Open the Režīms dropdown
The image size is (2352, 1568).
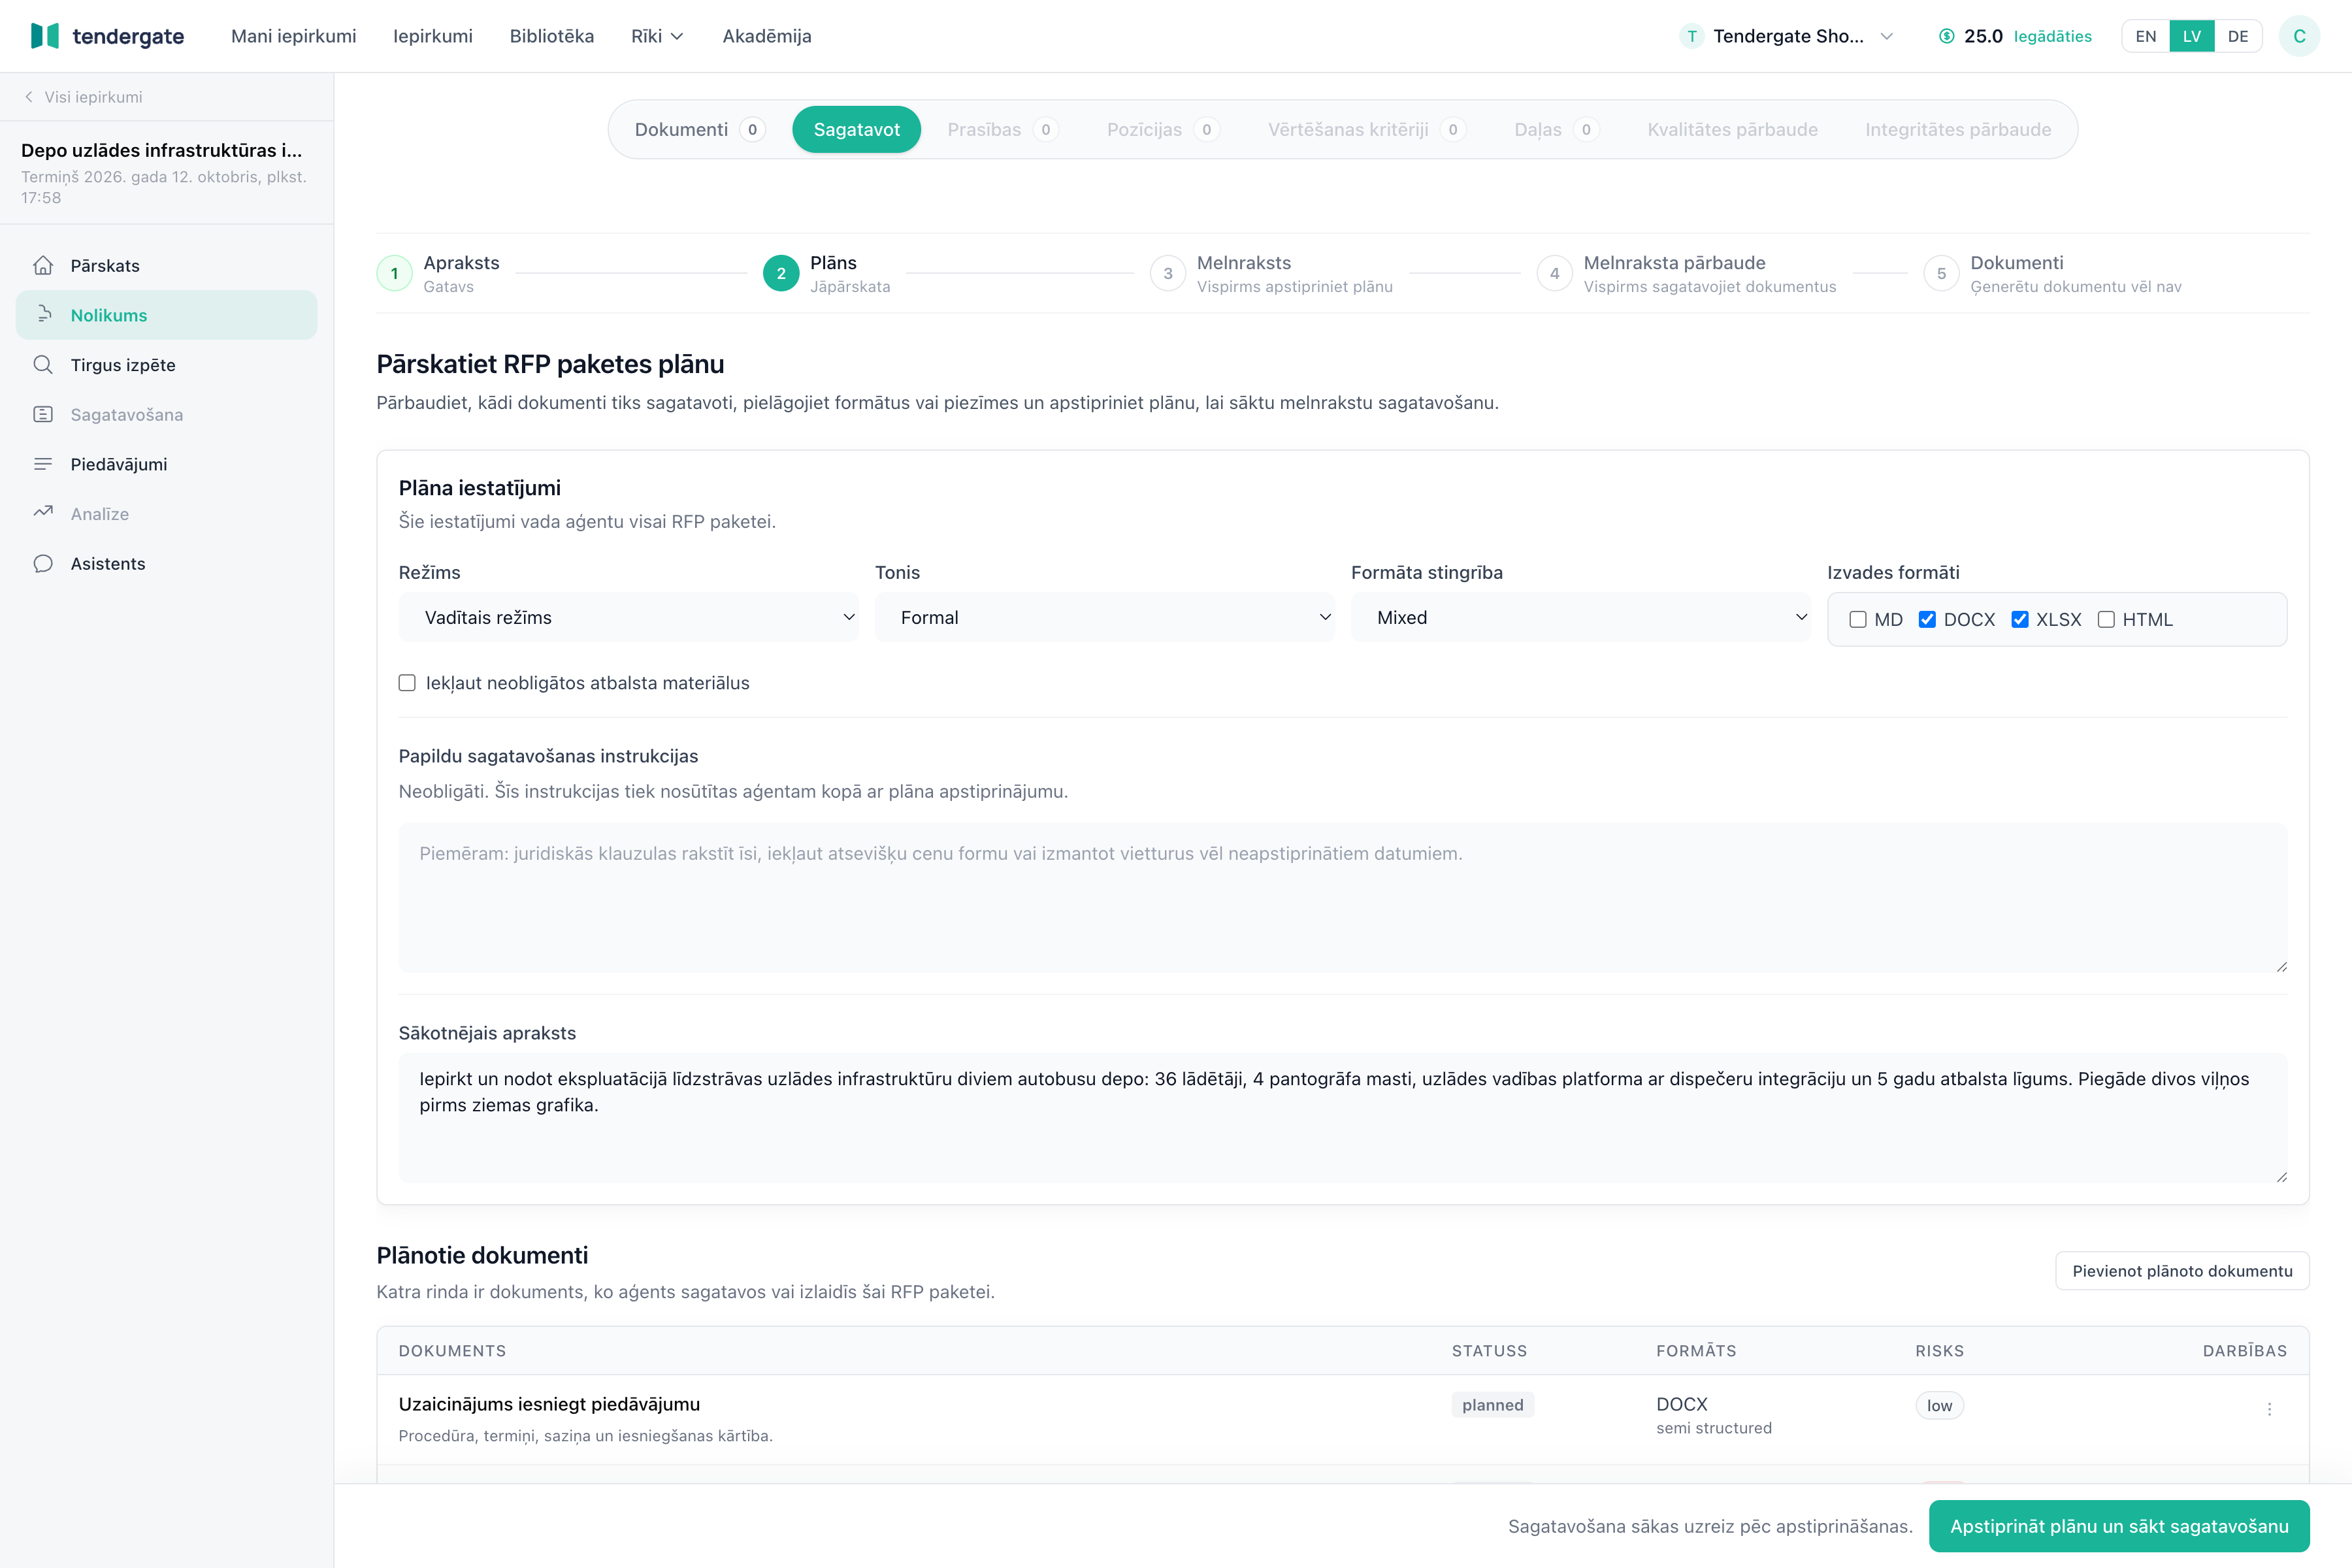click(x=628, y=617)
